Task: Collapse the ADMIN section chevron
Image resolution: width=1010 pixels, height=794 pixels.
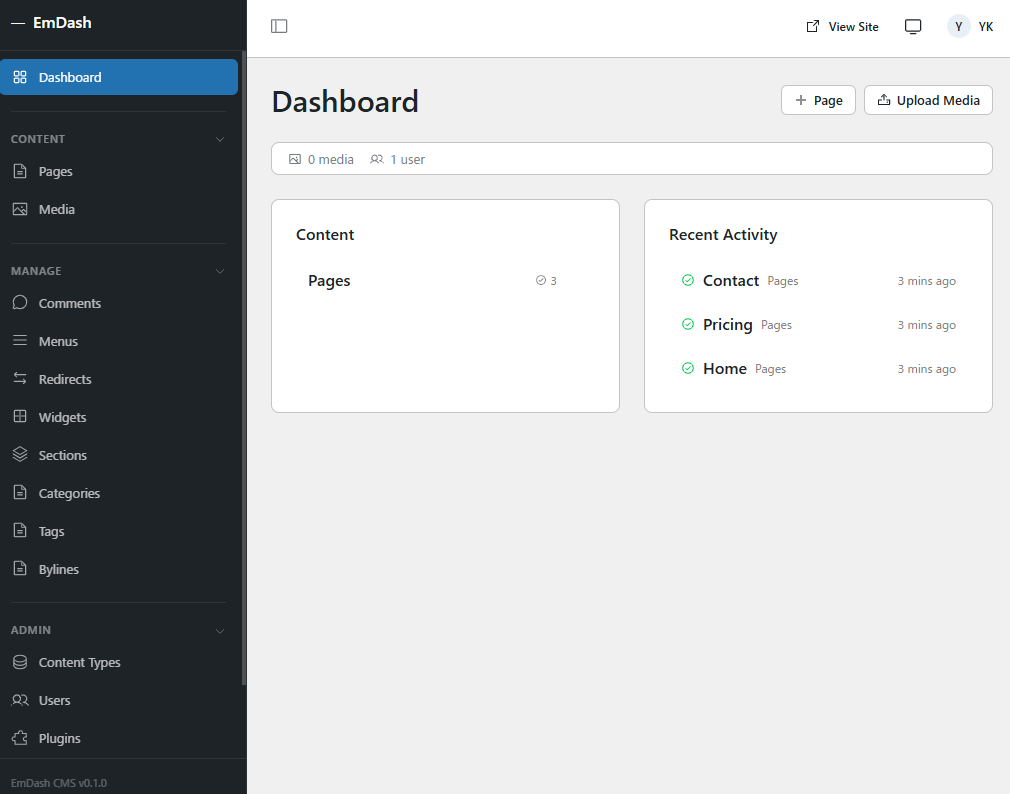Action: pos(220,630)
